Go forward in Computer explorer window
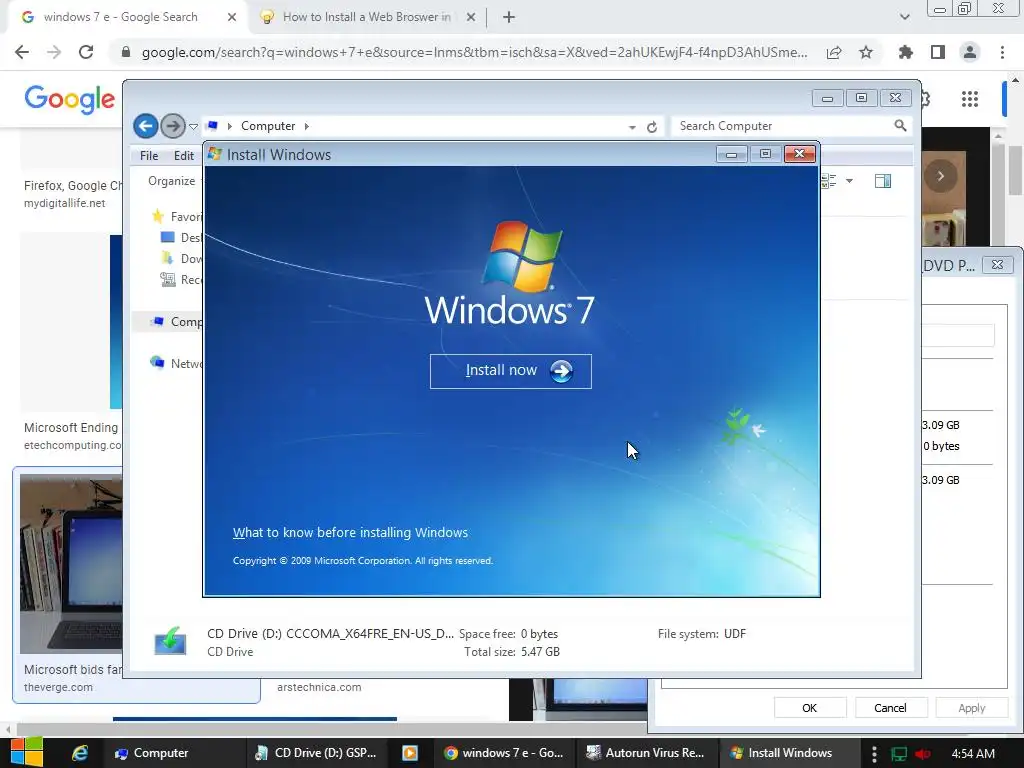Viewport: 1024px width, 768px height. click(172, 126)
